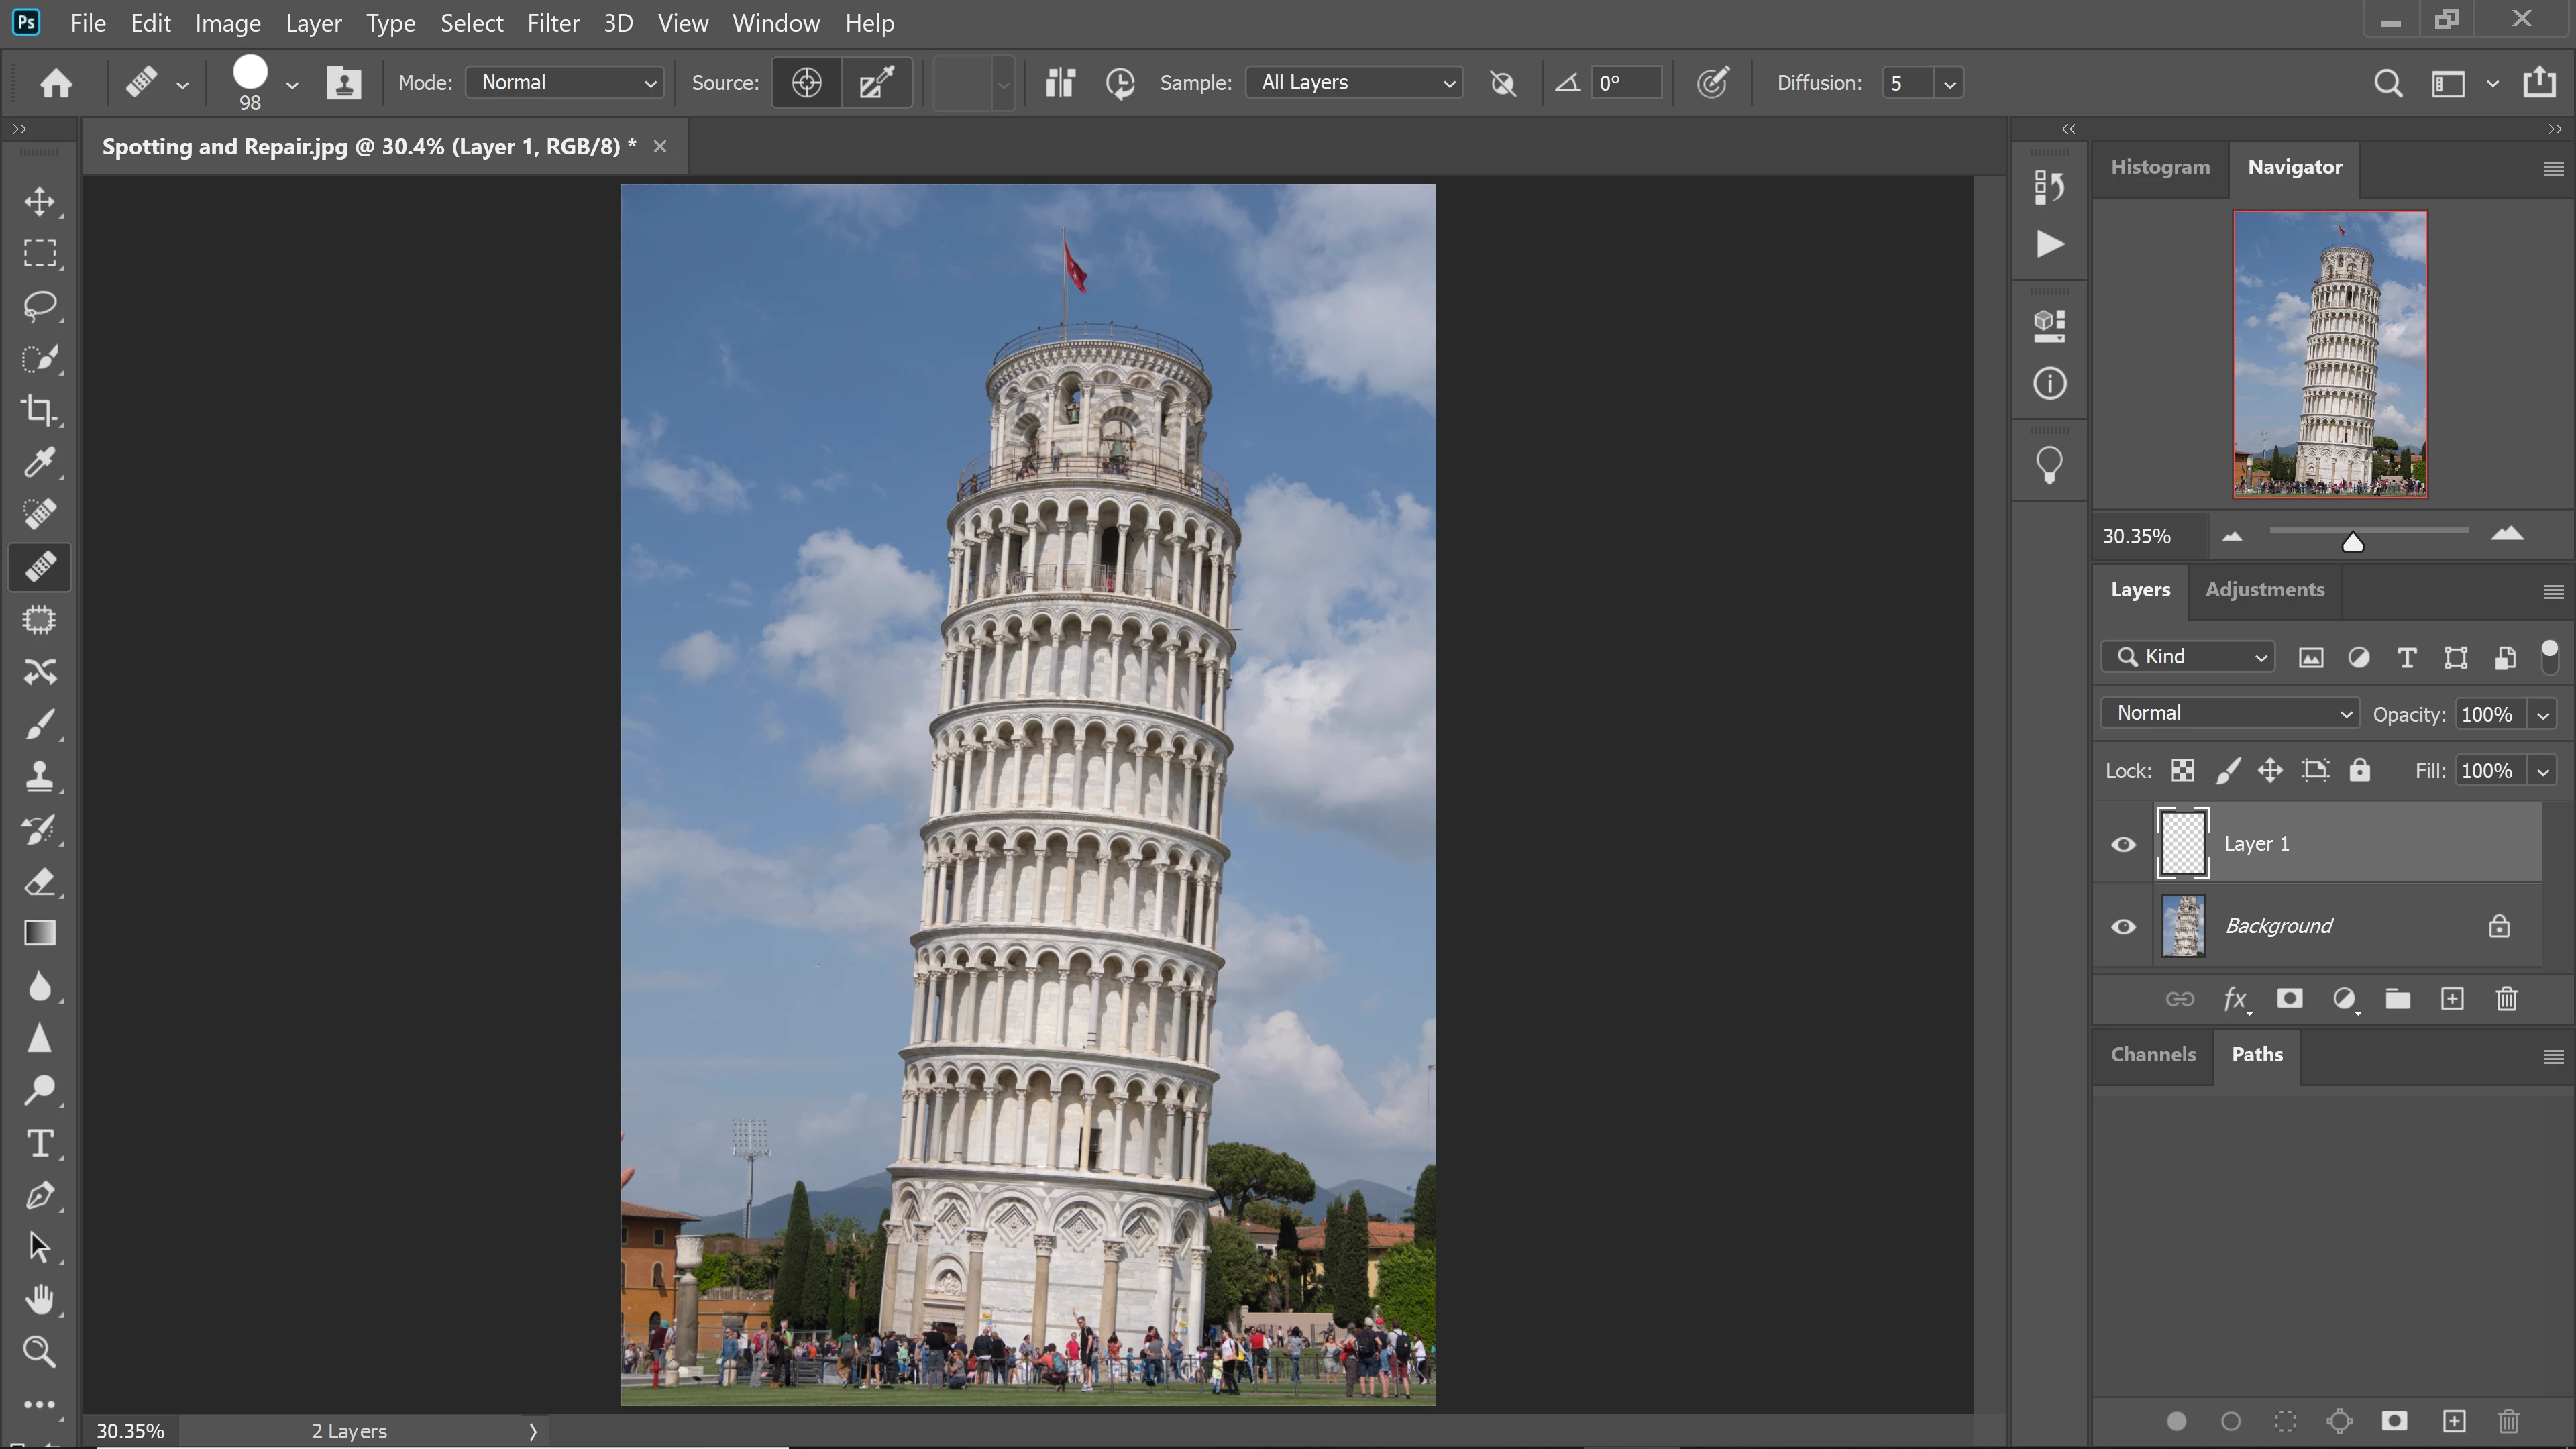Delete layer using trash icon

coord(2506,999)
